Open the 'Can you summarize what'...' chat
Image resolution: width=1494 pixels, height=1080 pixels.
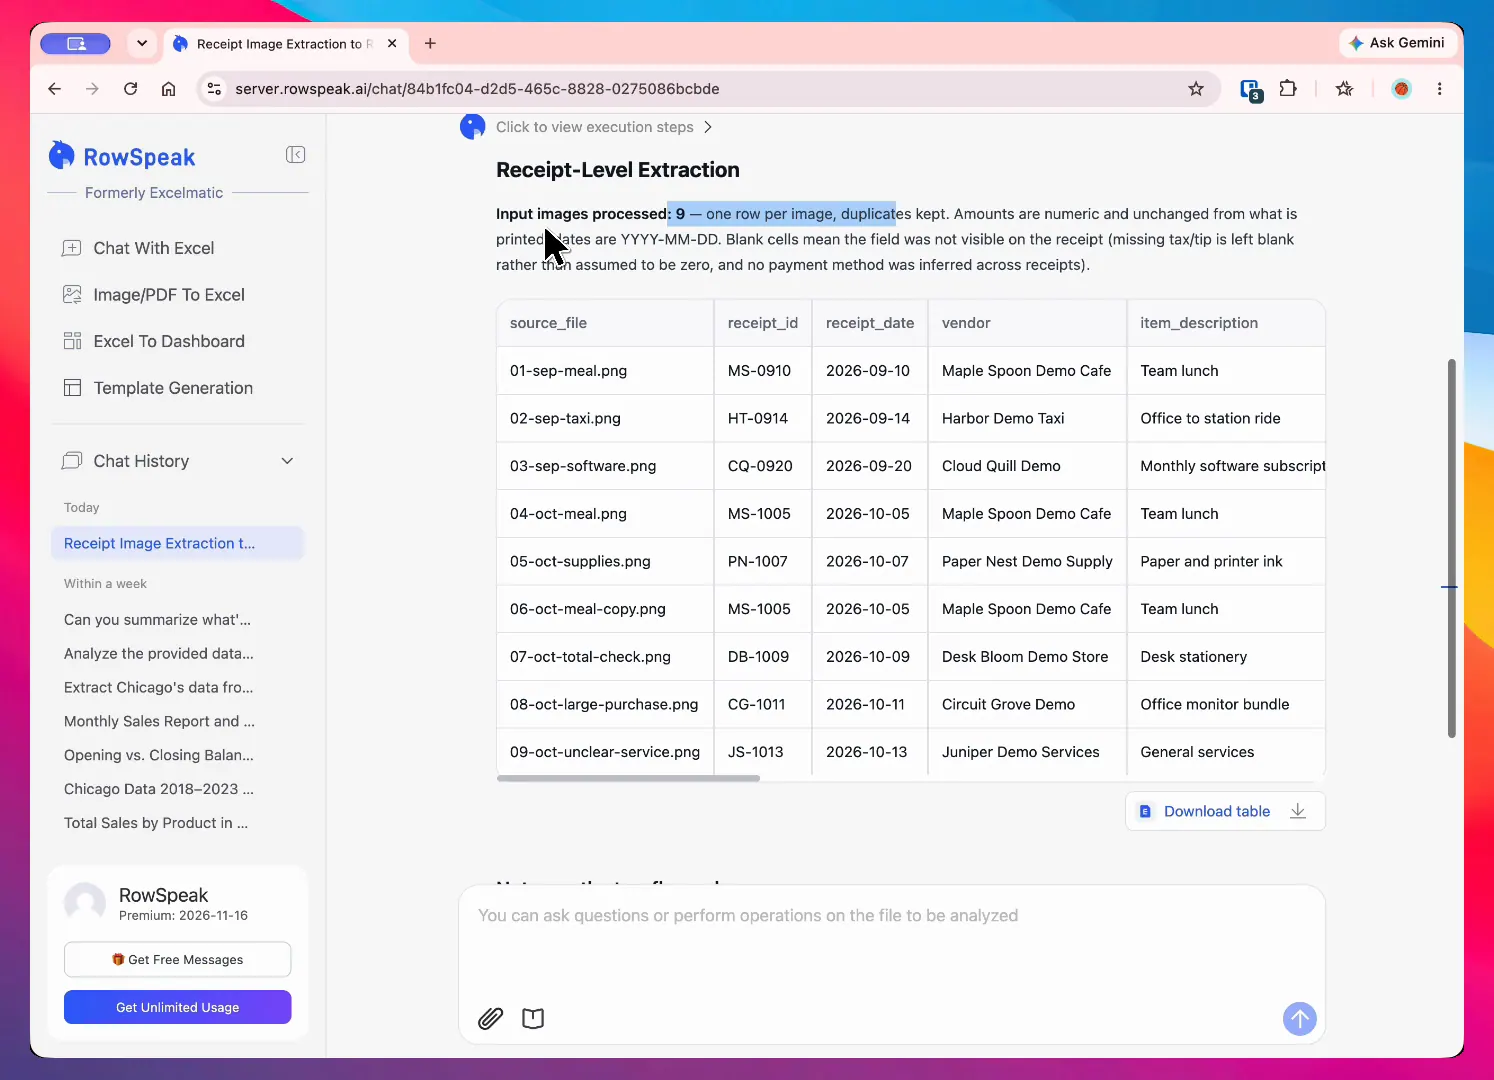pyautogui.click(x=157, y=620)
